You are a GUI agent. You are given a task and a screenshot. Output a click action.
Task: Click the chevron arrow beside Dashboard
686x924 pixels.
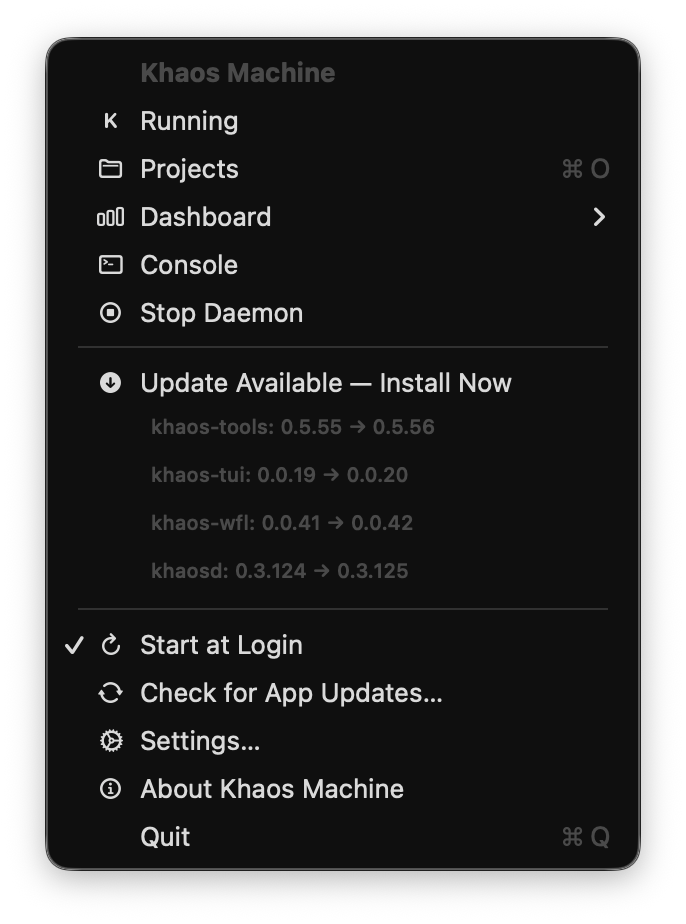[x=601, y=216]
